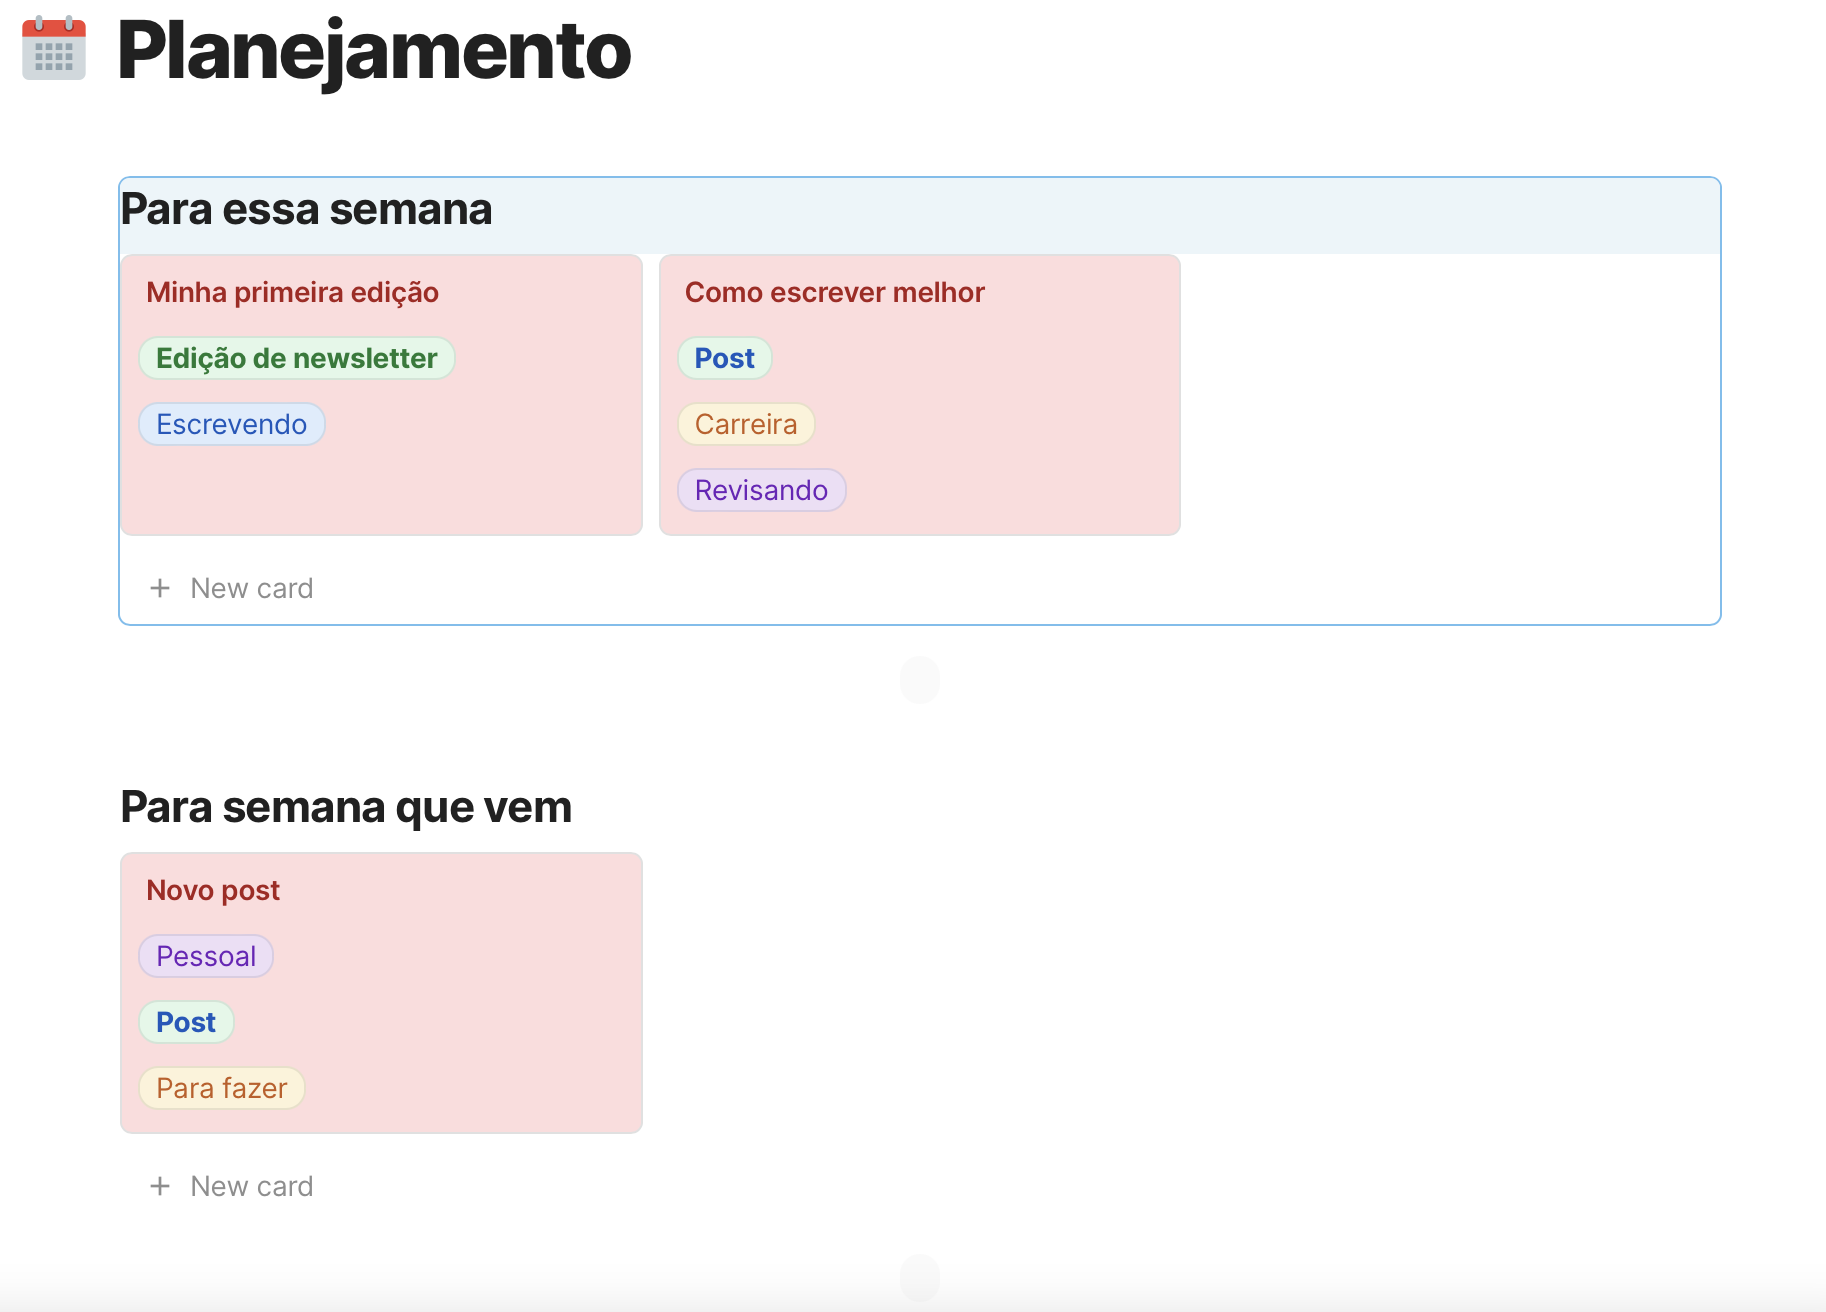Select the 'Edição de newsletter' tag
This screenshot has height=1312, width=1826.
click(x=296, y=358)
